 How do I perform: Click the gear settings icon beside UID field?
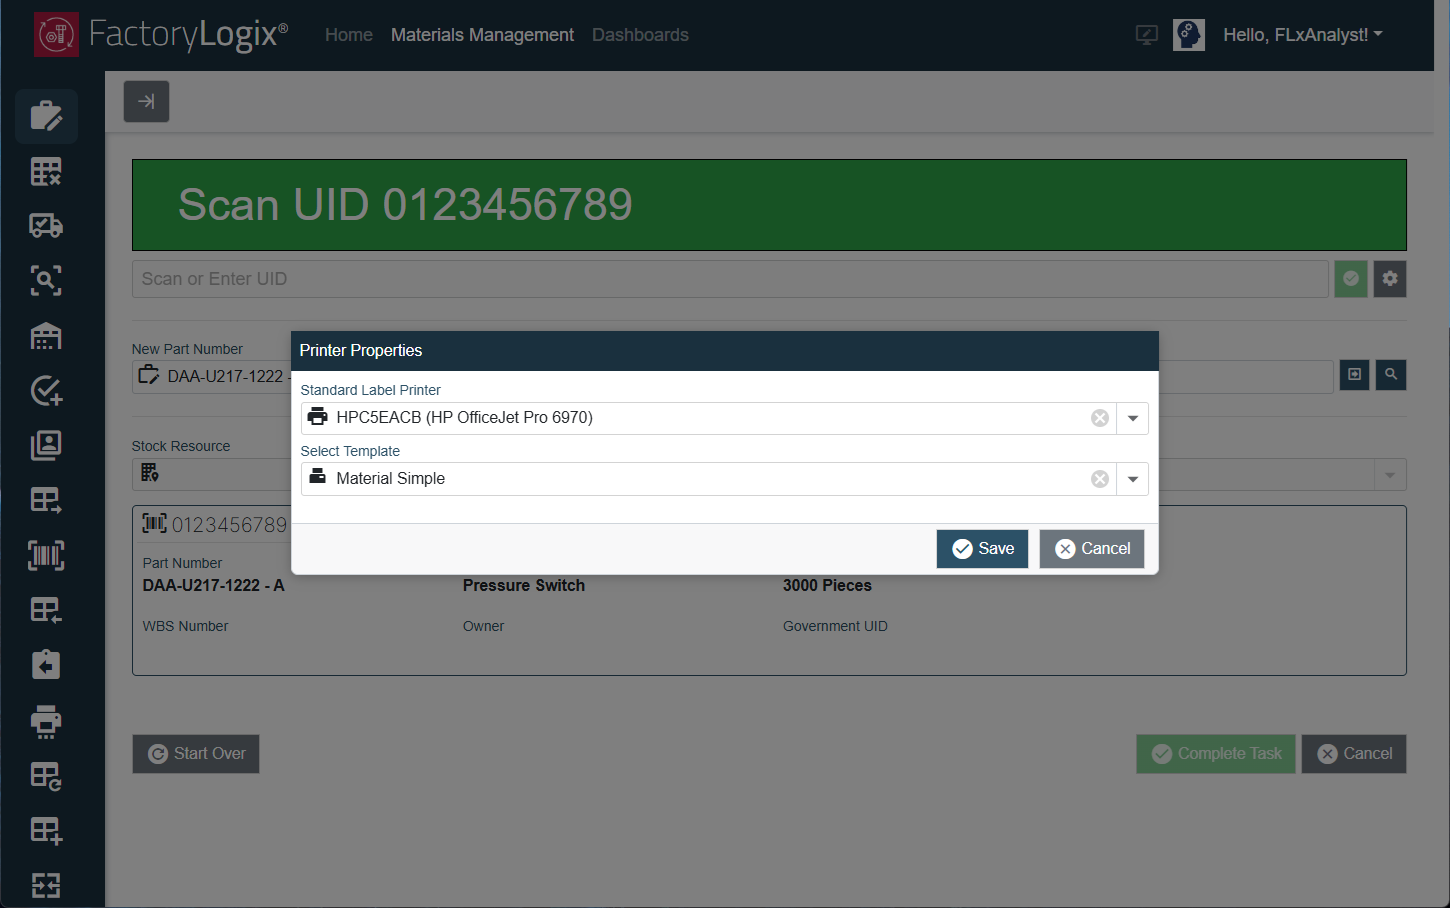coord(1390,279)
